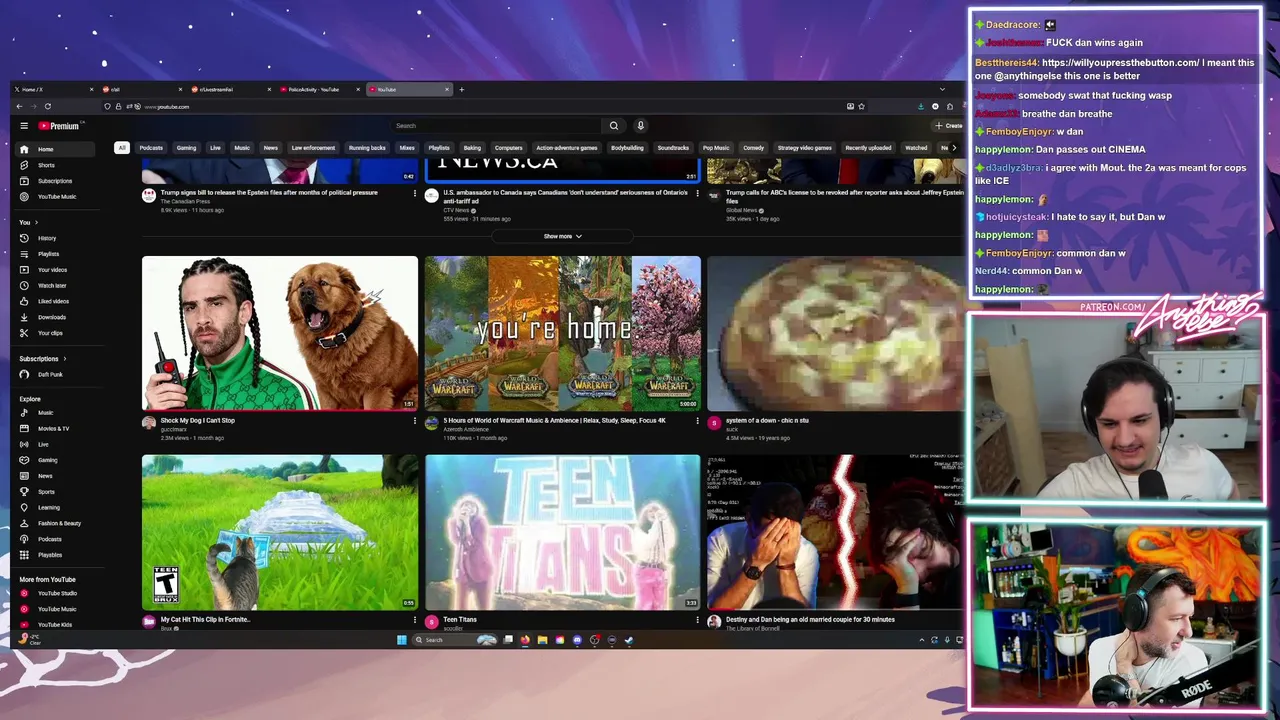Click the Create button
The height and width of the screenshot is (720, 1280).
tap(949, 126)
